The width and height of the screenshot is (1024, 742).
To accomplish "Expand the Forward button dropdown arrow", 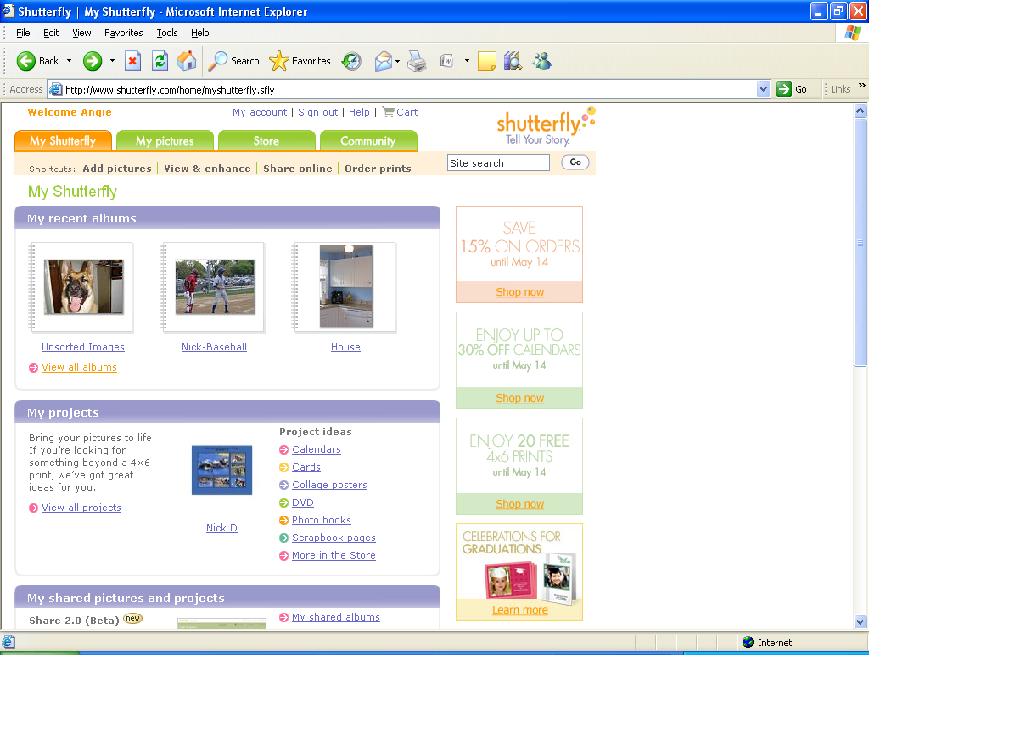I will pyautogui.click(x=112, y=61).
